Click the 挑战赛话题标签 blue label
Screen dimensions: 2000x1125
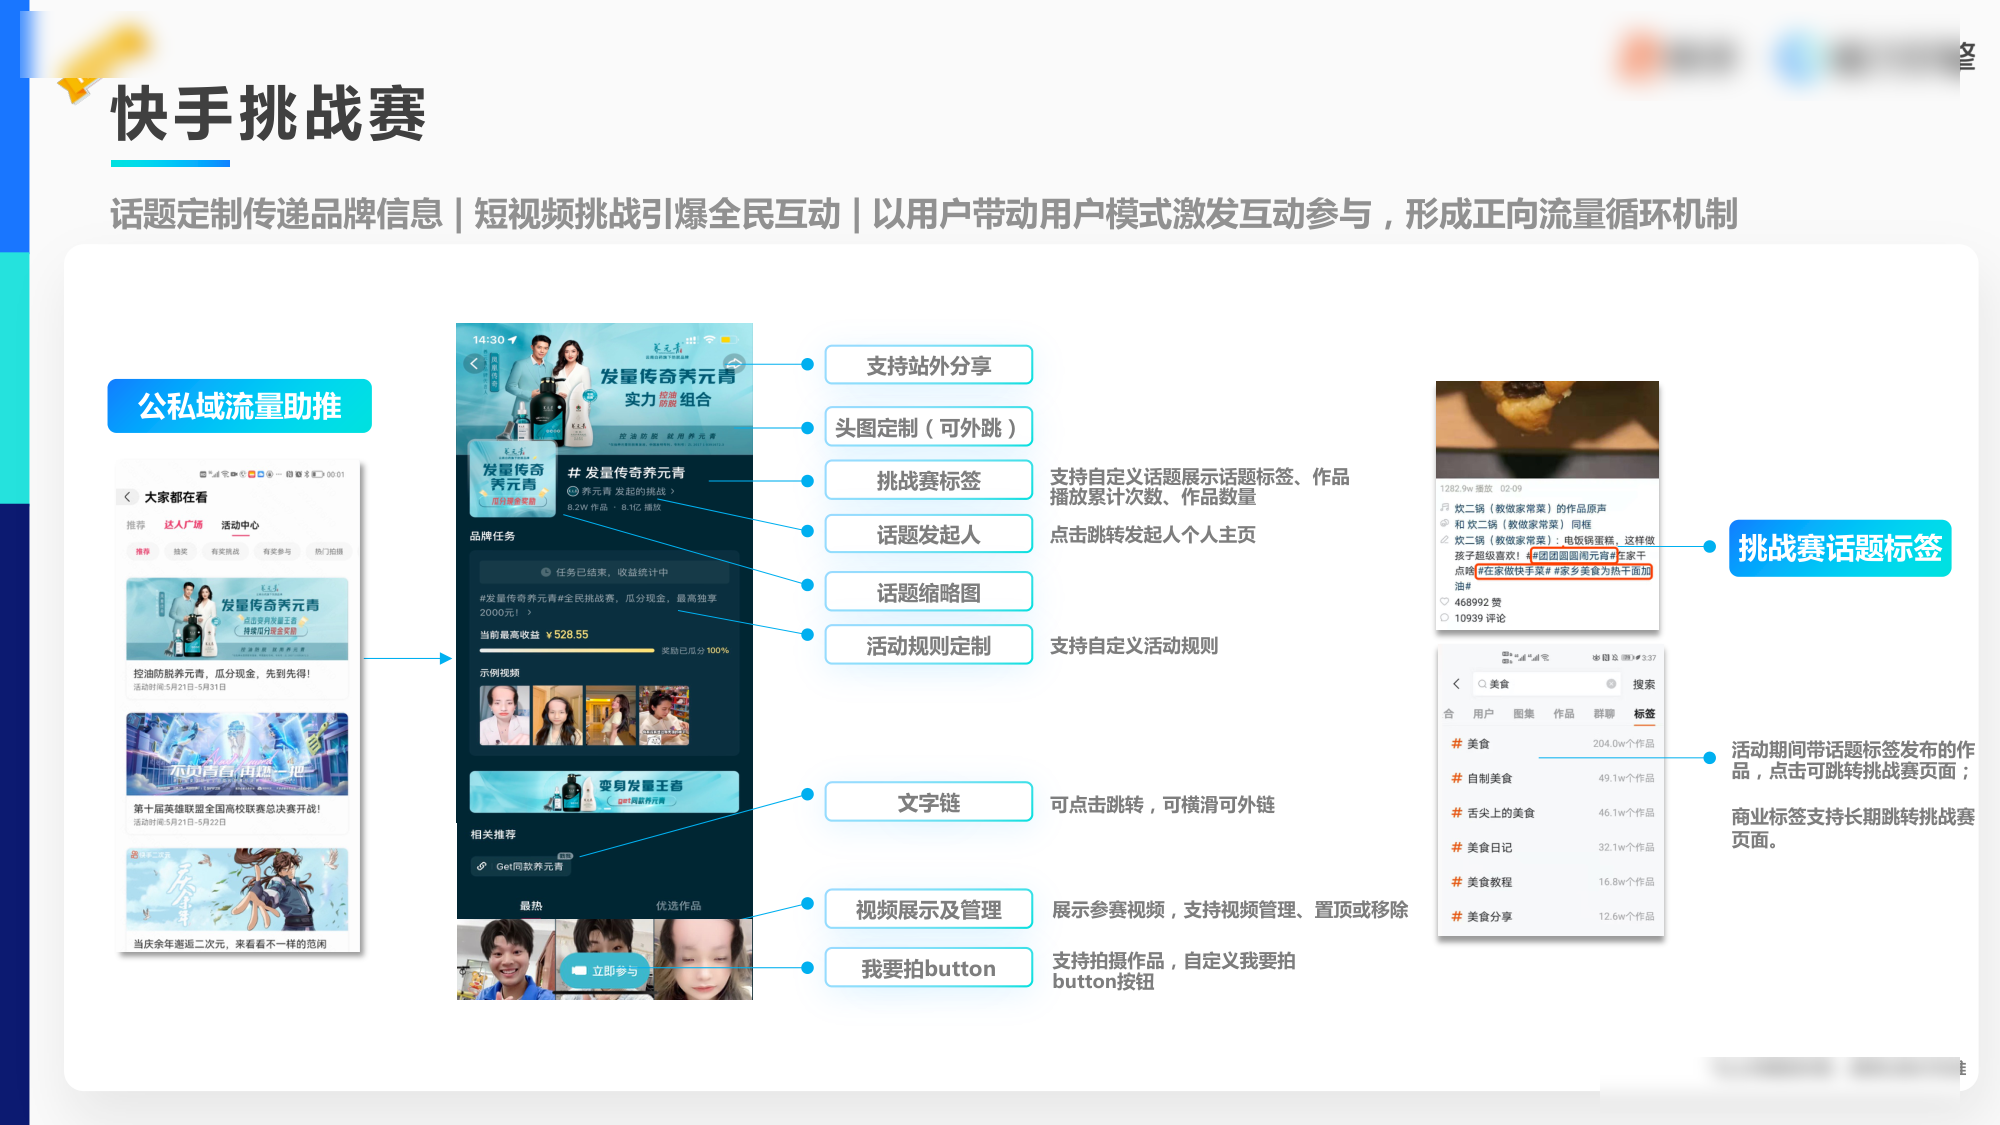pyautogui.click(x=1840, y=548)
